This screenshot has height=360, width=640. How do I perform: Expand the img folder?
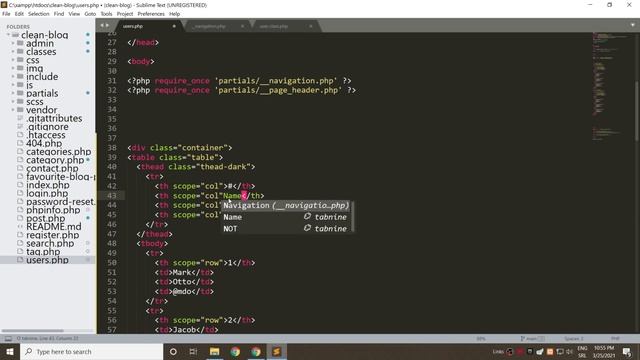coord(13,69)
